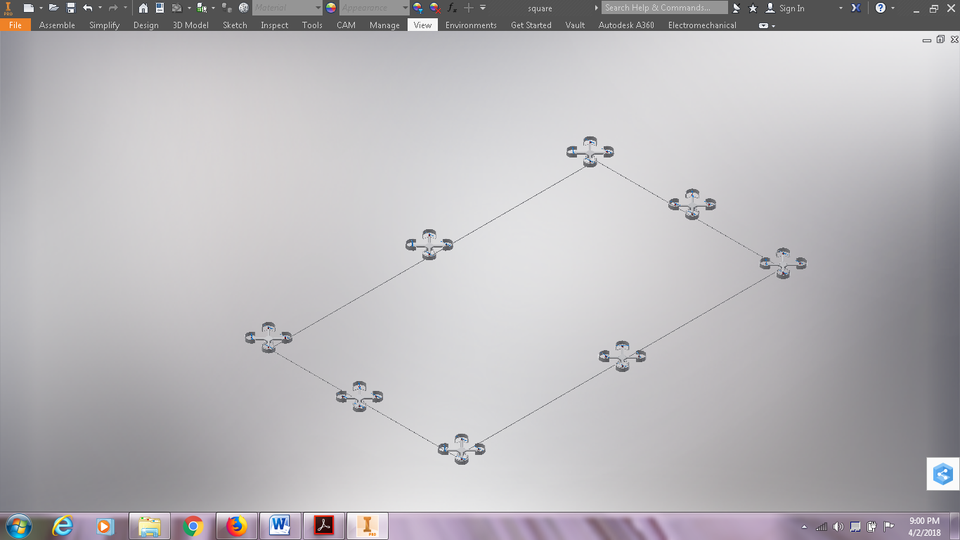Viewport: 960px width, 540px height.
Task: Click the Favorites star icon
Action: (x=753, y=8)
